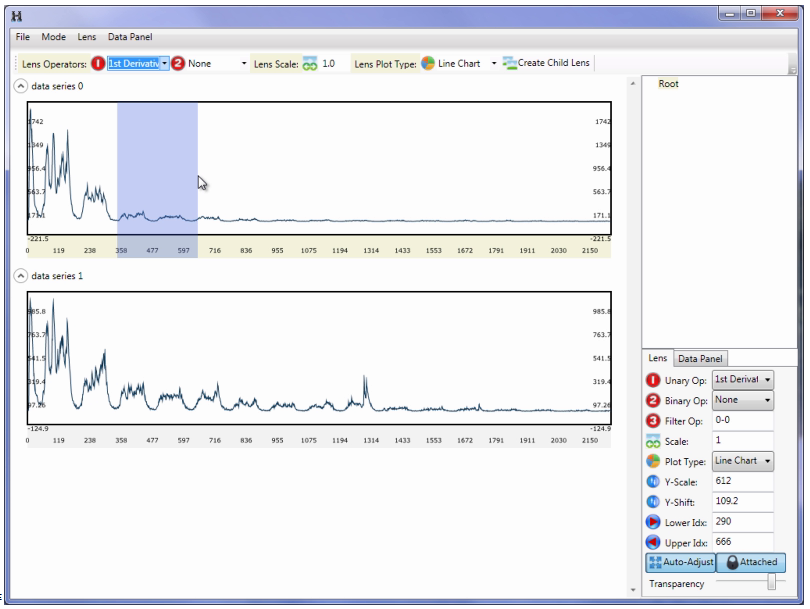Click the Lens Scale 1.0 value in toolbar

pyautogui.click(x=329, y=64)
